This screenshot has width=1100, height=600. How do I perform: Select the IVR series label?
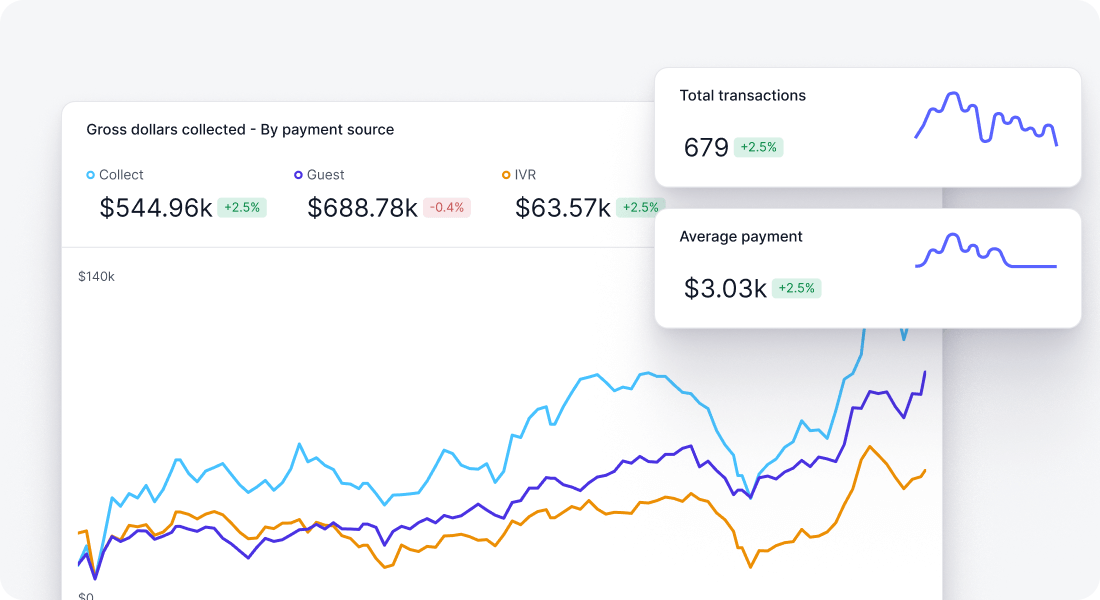pyautogui.click(x=525, y=175)
